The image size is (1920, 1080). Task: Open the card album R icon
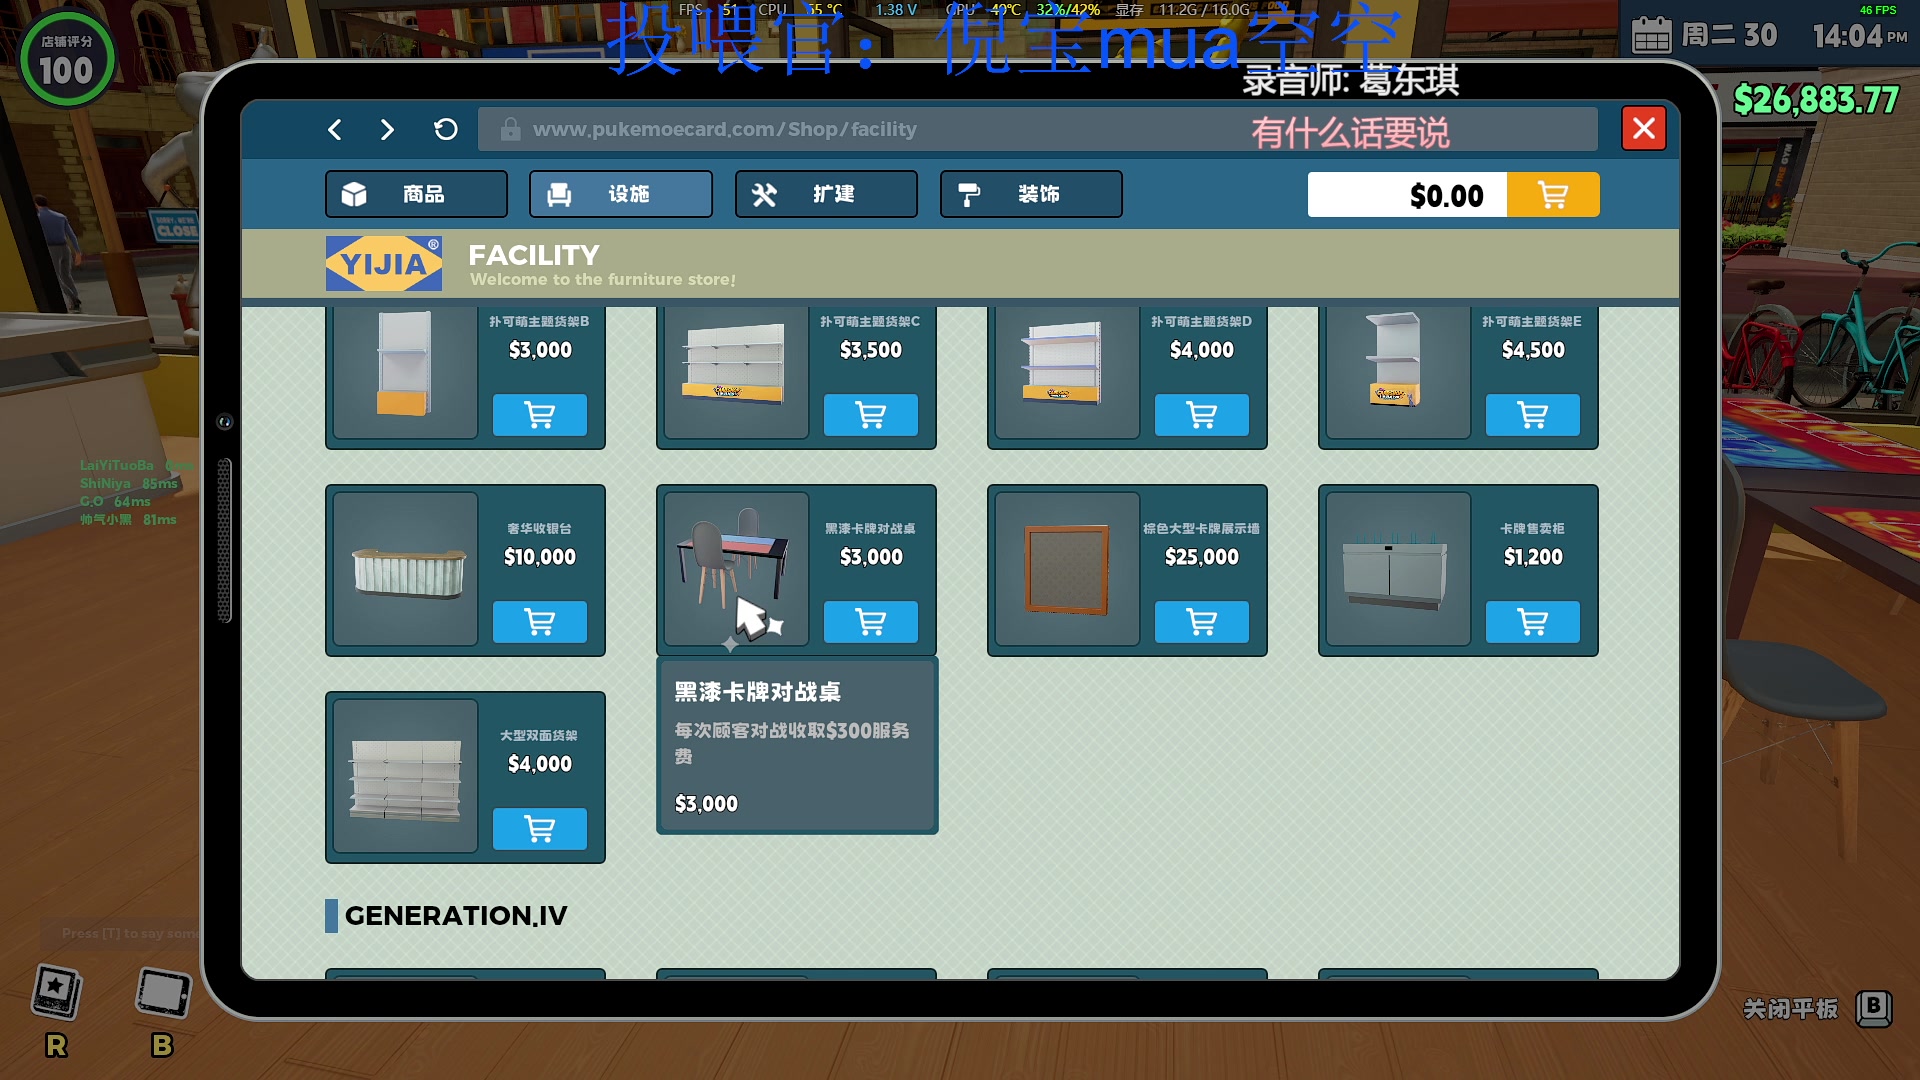pyautogui.click(x=56, y=992)
